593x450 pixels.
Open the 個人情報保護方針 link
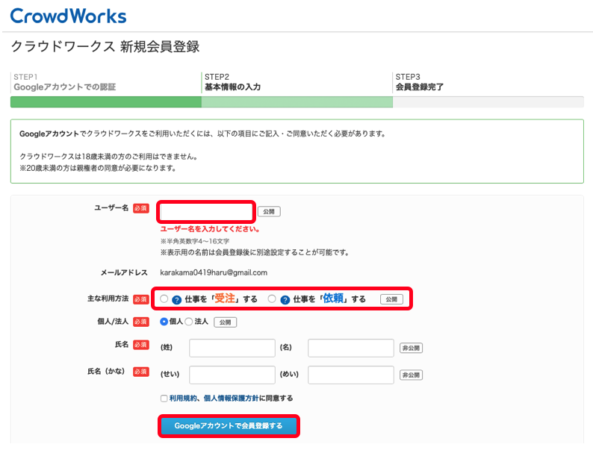tap(231, 398)
